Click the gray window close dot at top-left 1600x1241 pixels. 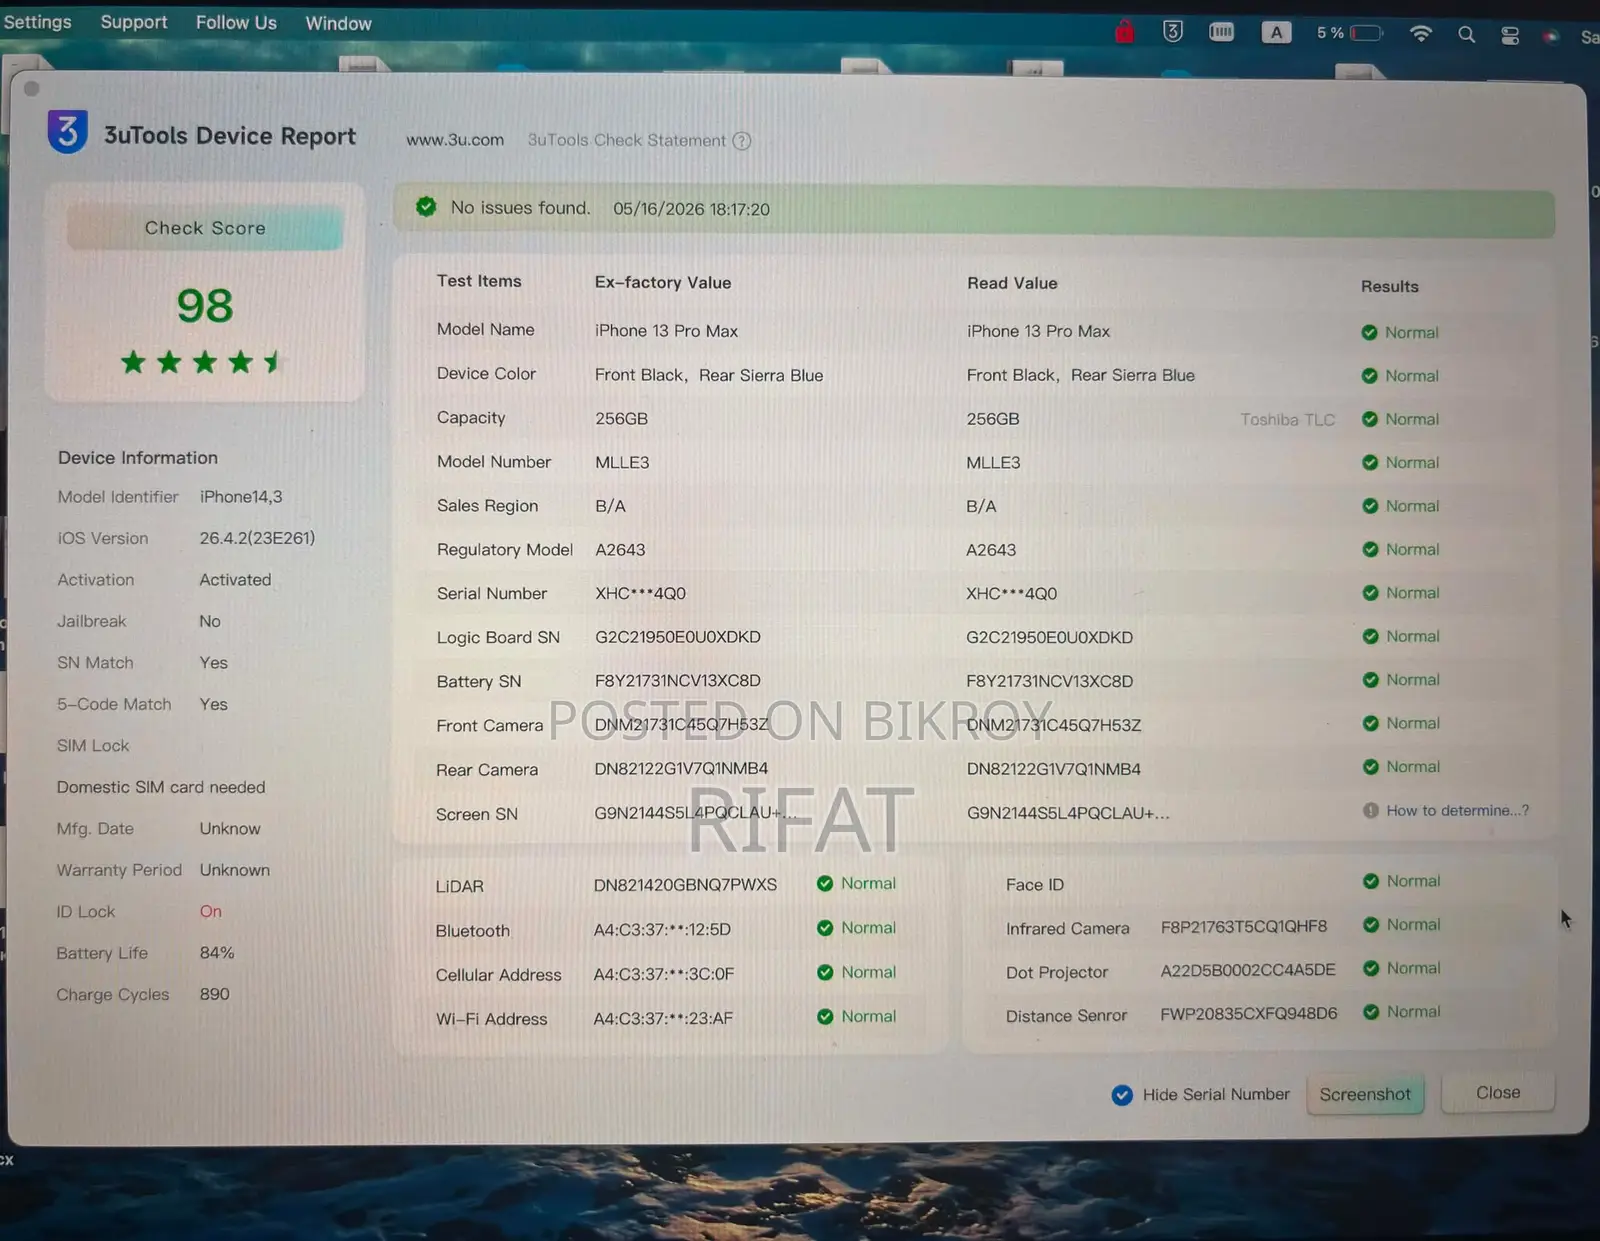tap(31, 89)
